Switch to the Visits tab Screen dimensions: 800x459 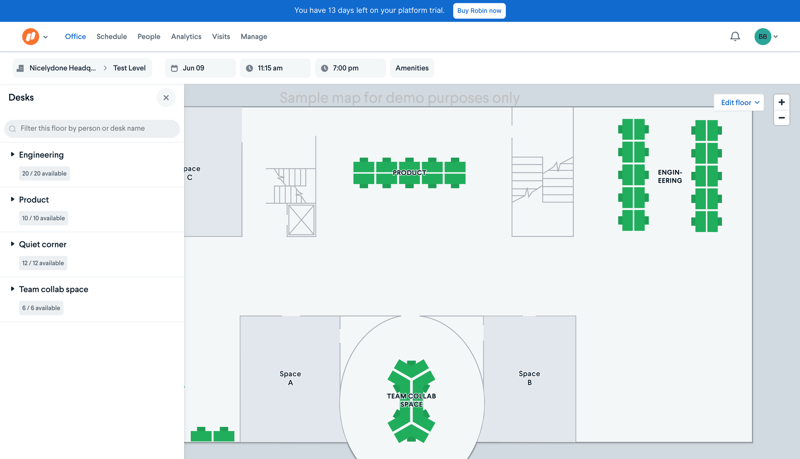221,37
